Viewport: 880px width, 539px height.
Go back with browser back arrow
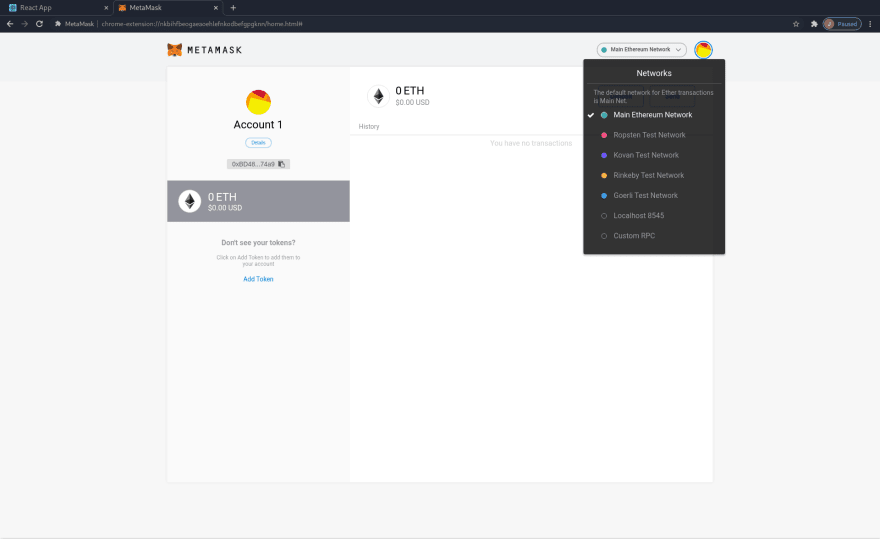point(10,24)
